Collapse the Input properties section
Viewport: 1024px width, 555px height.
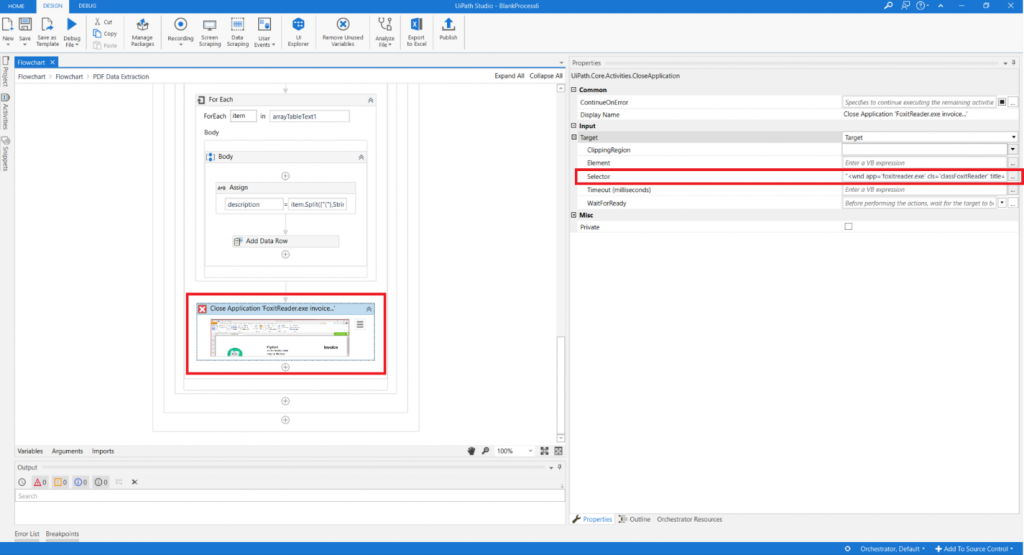(x=574, y=125)
